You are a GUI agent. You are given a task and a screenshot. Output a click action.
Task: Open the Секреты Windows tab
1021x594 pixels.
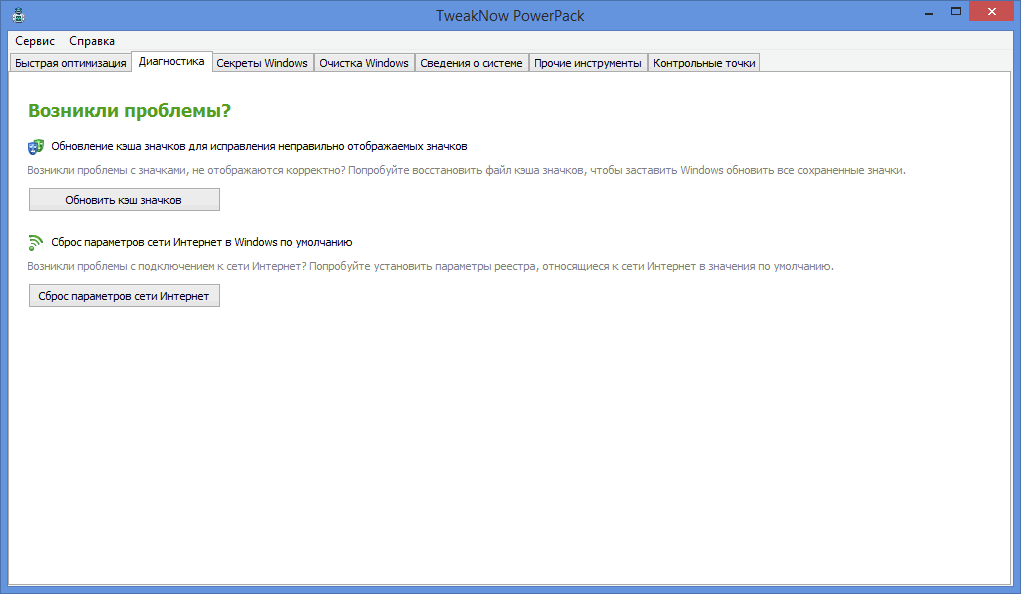click(x=262, y=63)
